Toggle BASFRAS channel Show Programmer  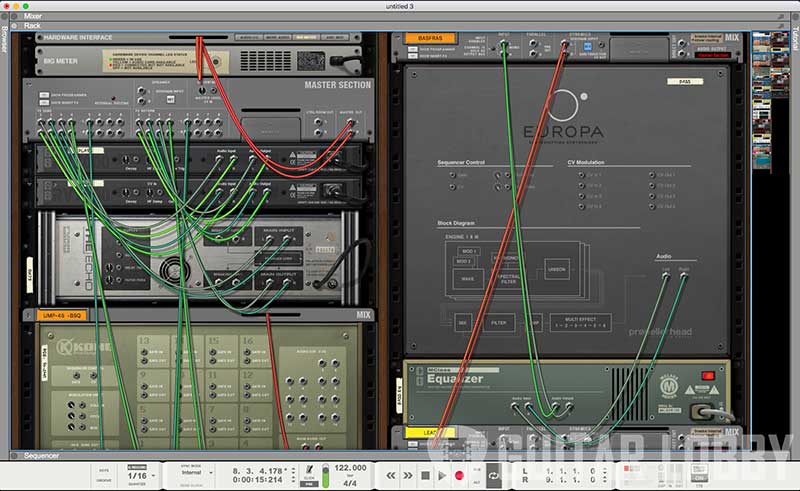(x=412, y=49)
